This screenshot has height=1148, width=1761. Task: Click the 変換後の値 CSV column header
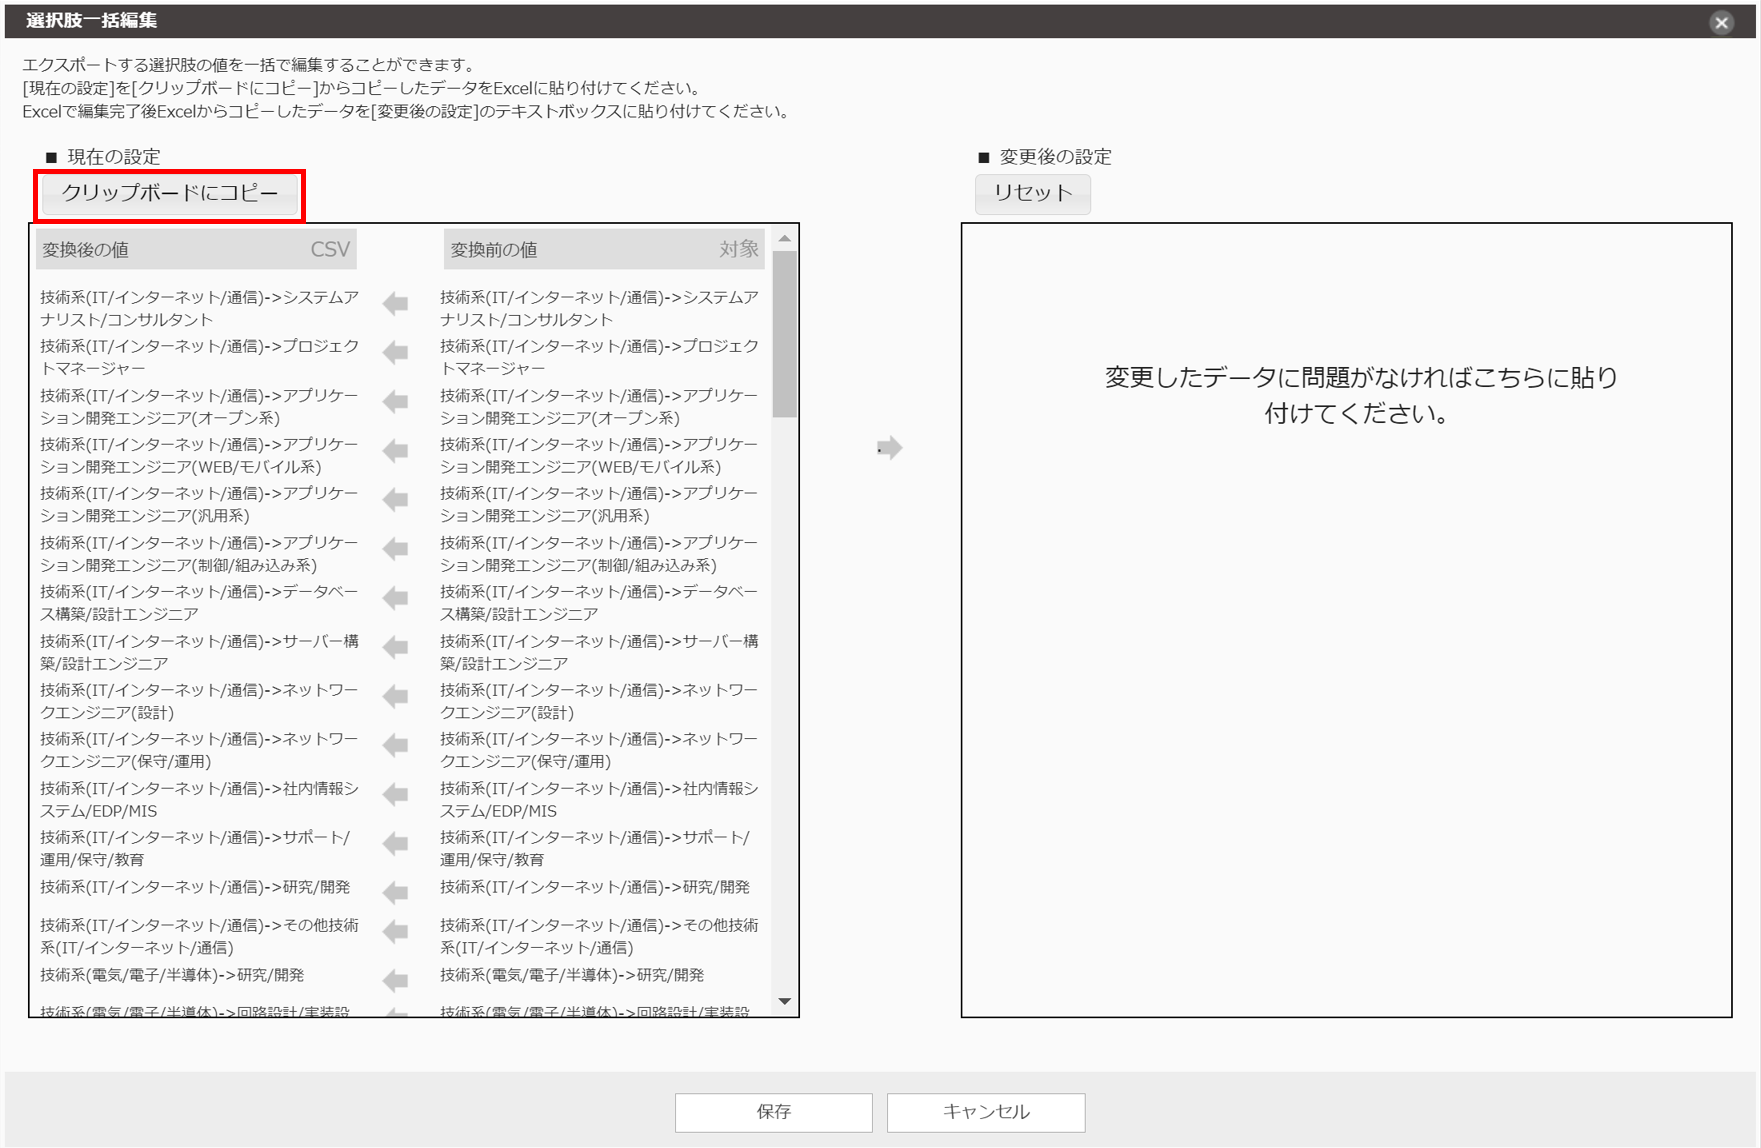pyautogui.click(x=196, y=249)
